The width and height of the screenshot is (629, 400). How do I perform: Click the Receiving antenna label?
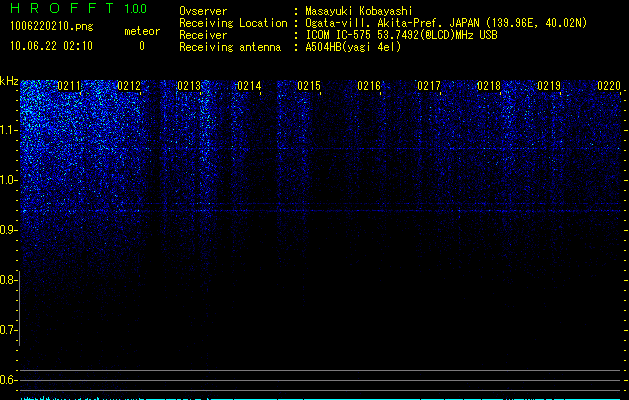(x=230, y=47)
